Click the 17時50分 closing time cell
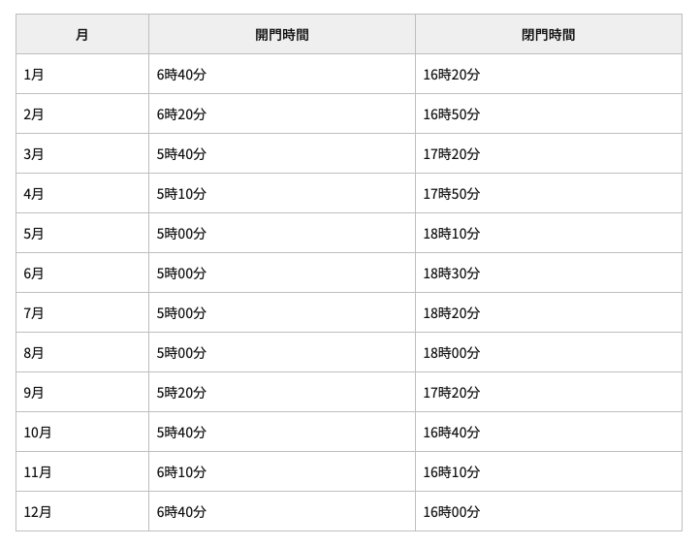Viewport: 700px width, 547px height. click(x=452, y=193)
